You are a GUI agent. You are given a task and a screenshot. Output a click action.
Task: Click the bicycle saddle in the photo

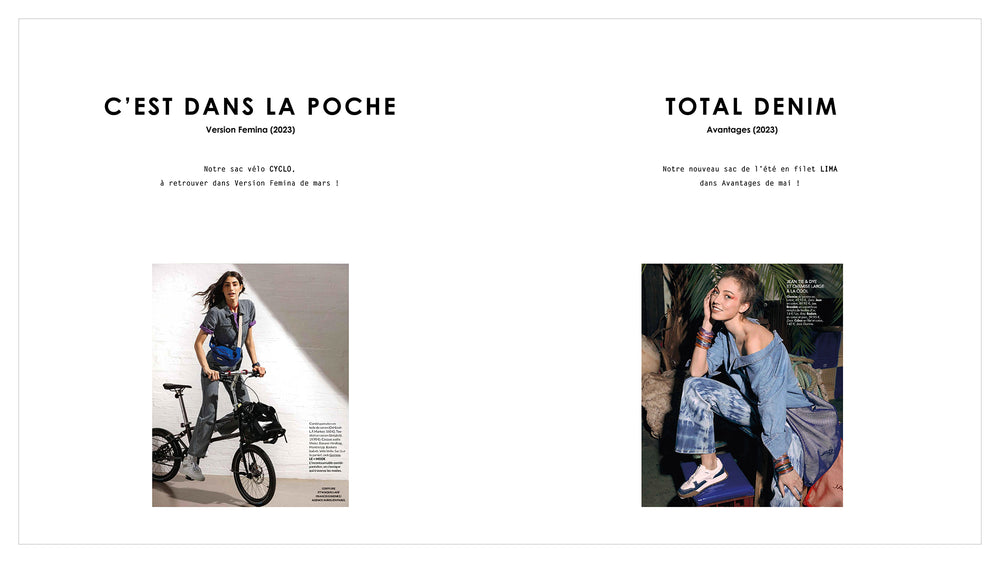point(176,386)
